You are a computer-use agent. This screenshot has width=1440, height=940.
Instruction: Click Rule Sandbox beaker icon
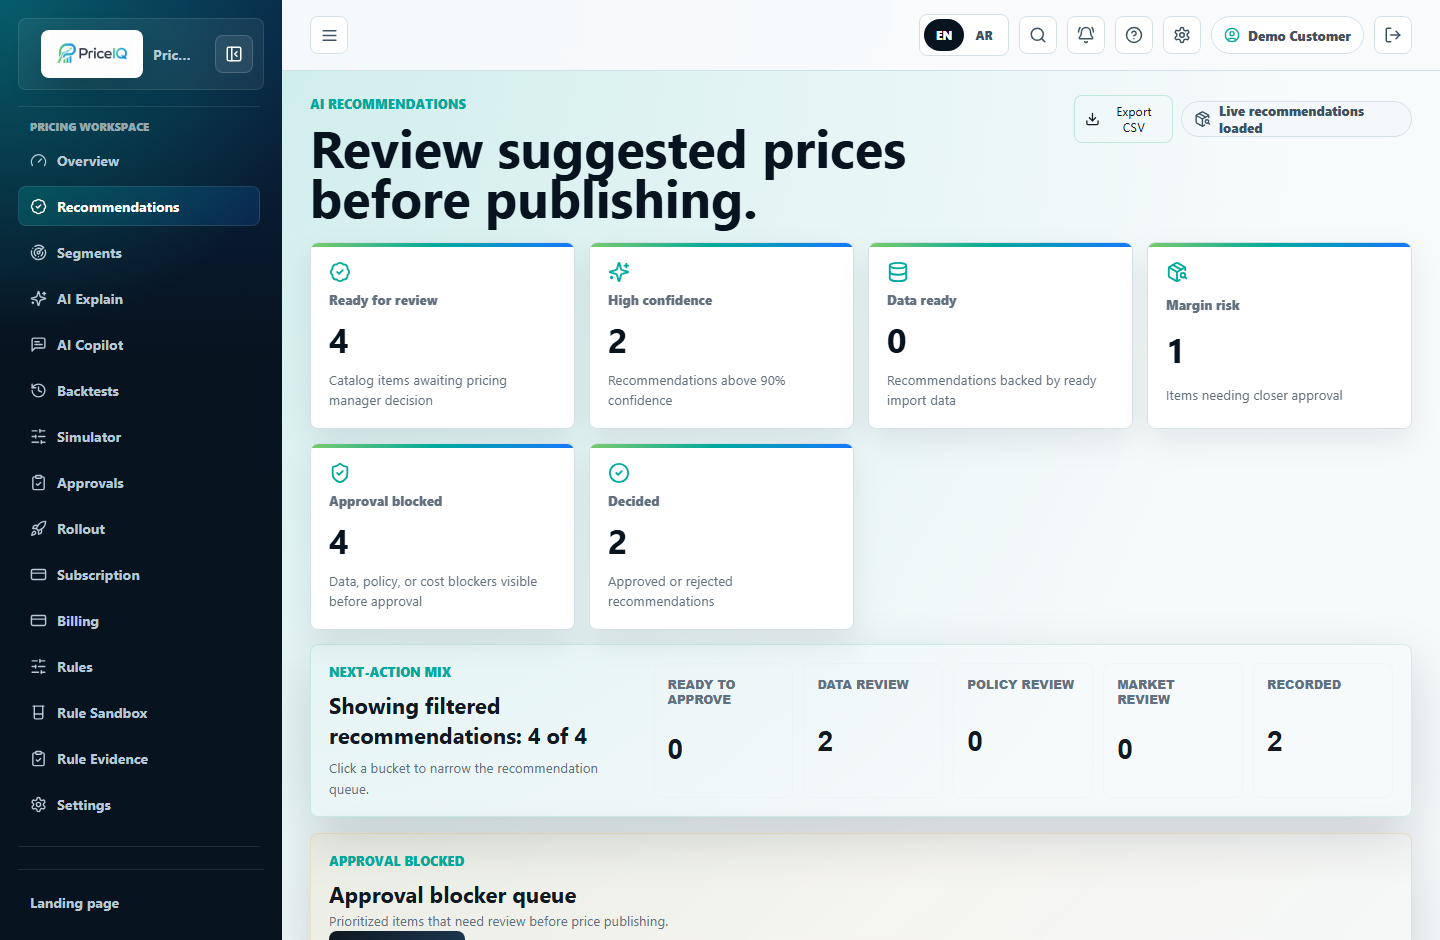tap(39, 713)
